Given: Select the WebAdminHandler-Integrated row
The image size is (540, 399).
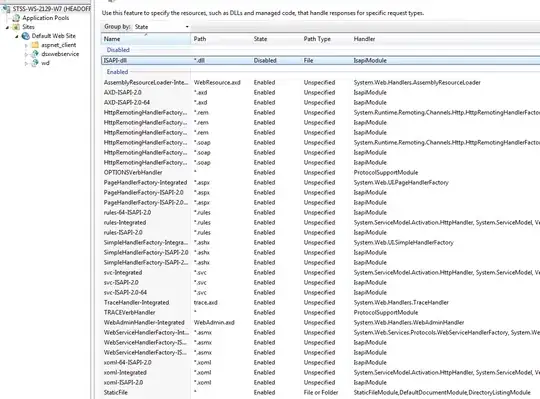Looking at the screenshot, I should click(321, 322).
